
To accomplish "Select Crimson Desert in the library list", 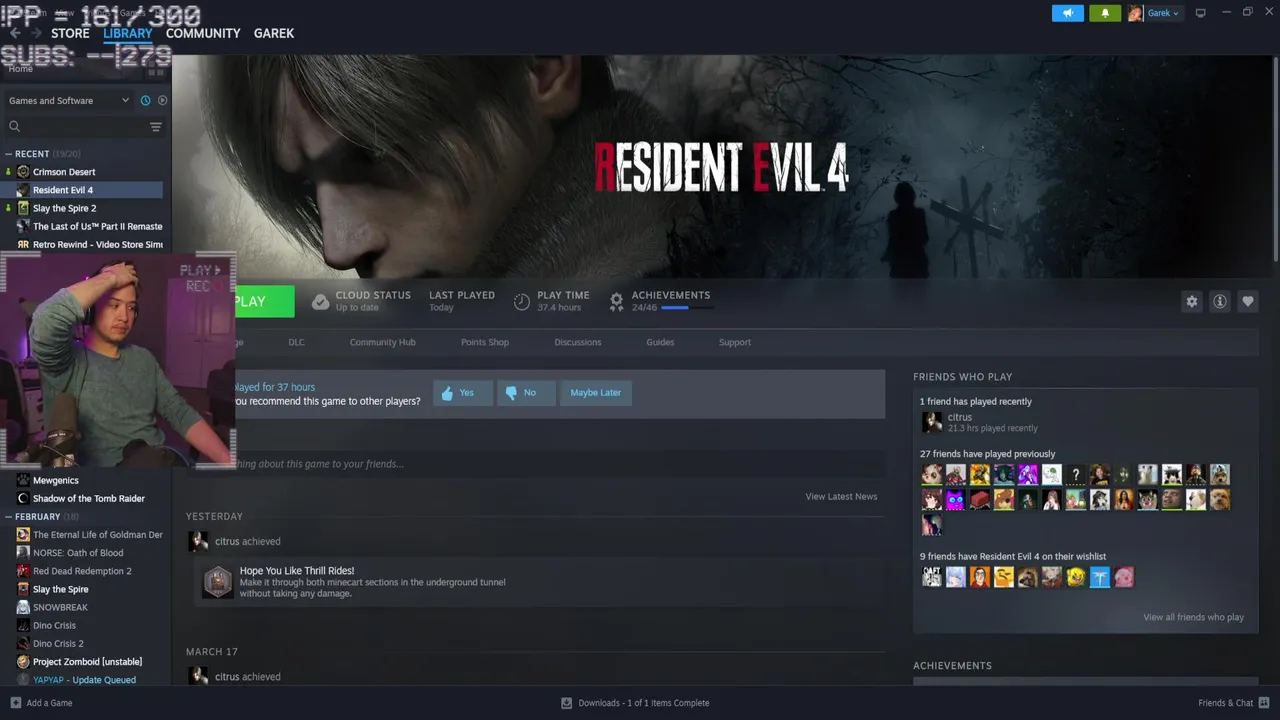I will pyautogui.click(x=64, y=172).
